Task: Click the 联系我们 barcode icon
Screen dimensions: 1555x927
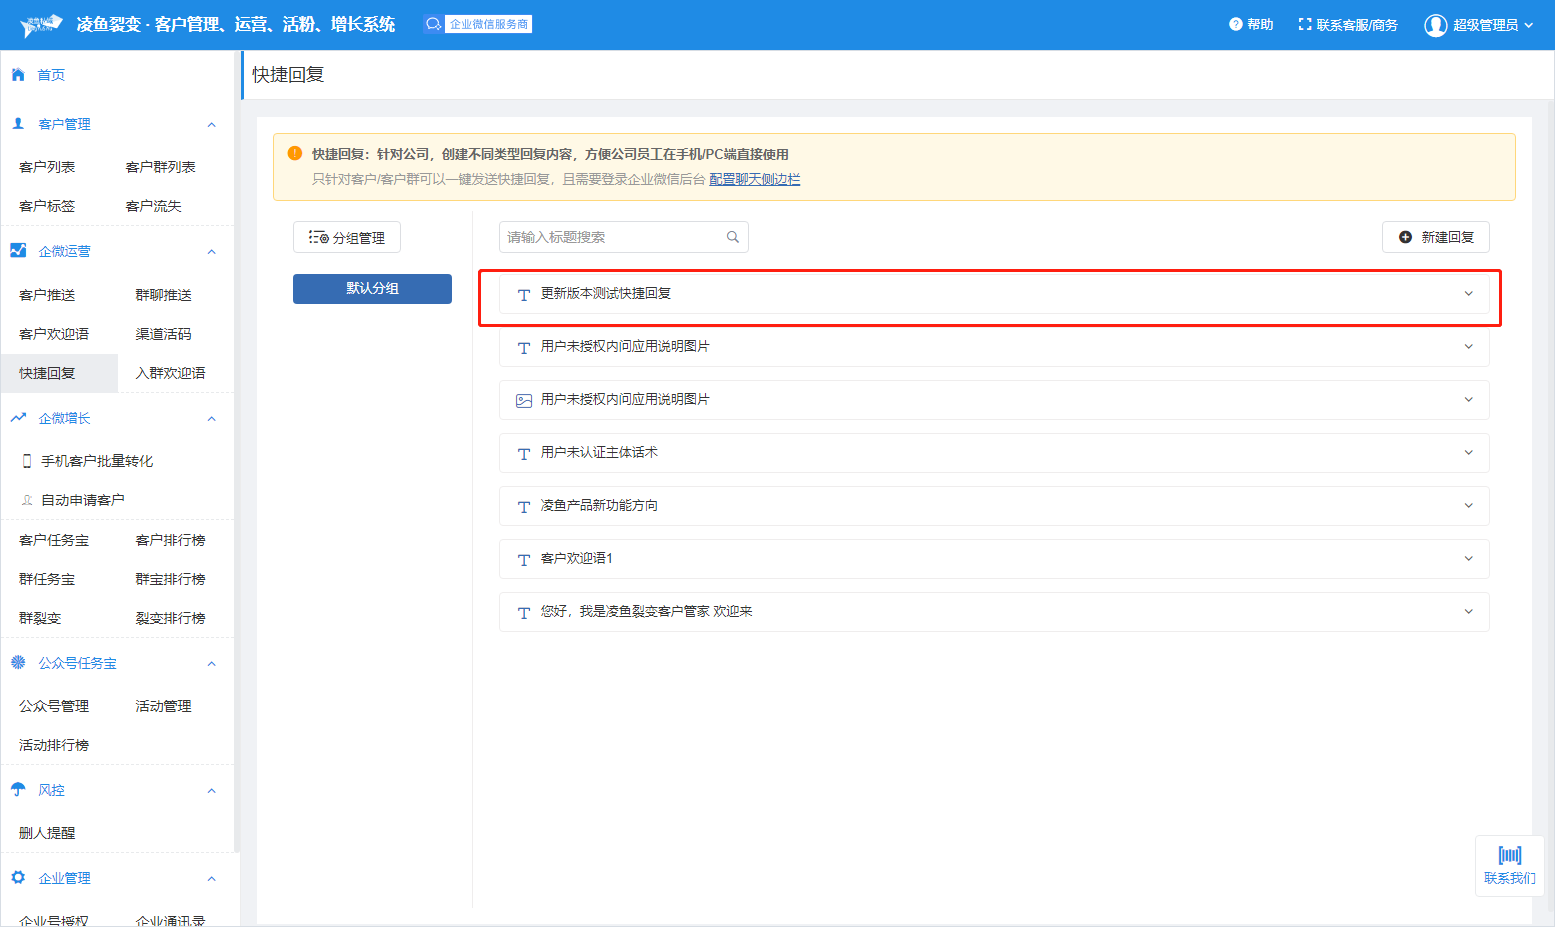Action: pyautogui.click(x=1509, y=855)
